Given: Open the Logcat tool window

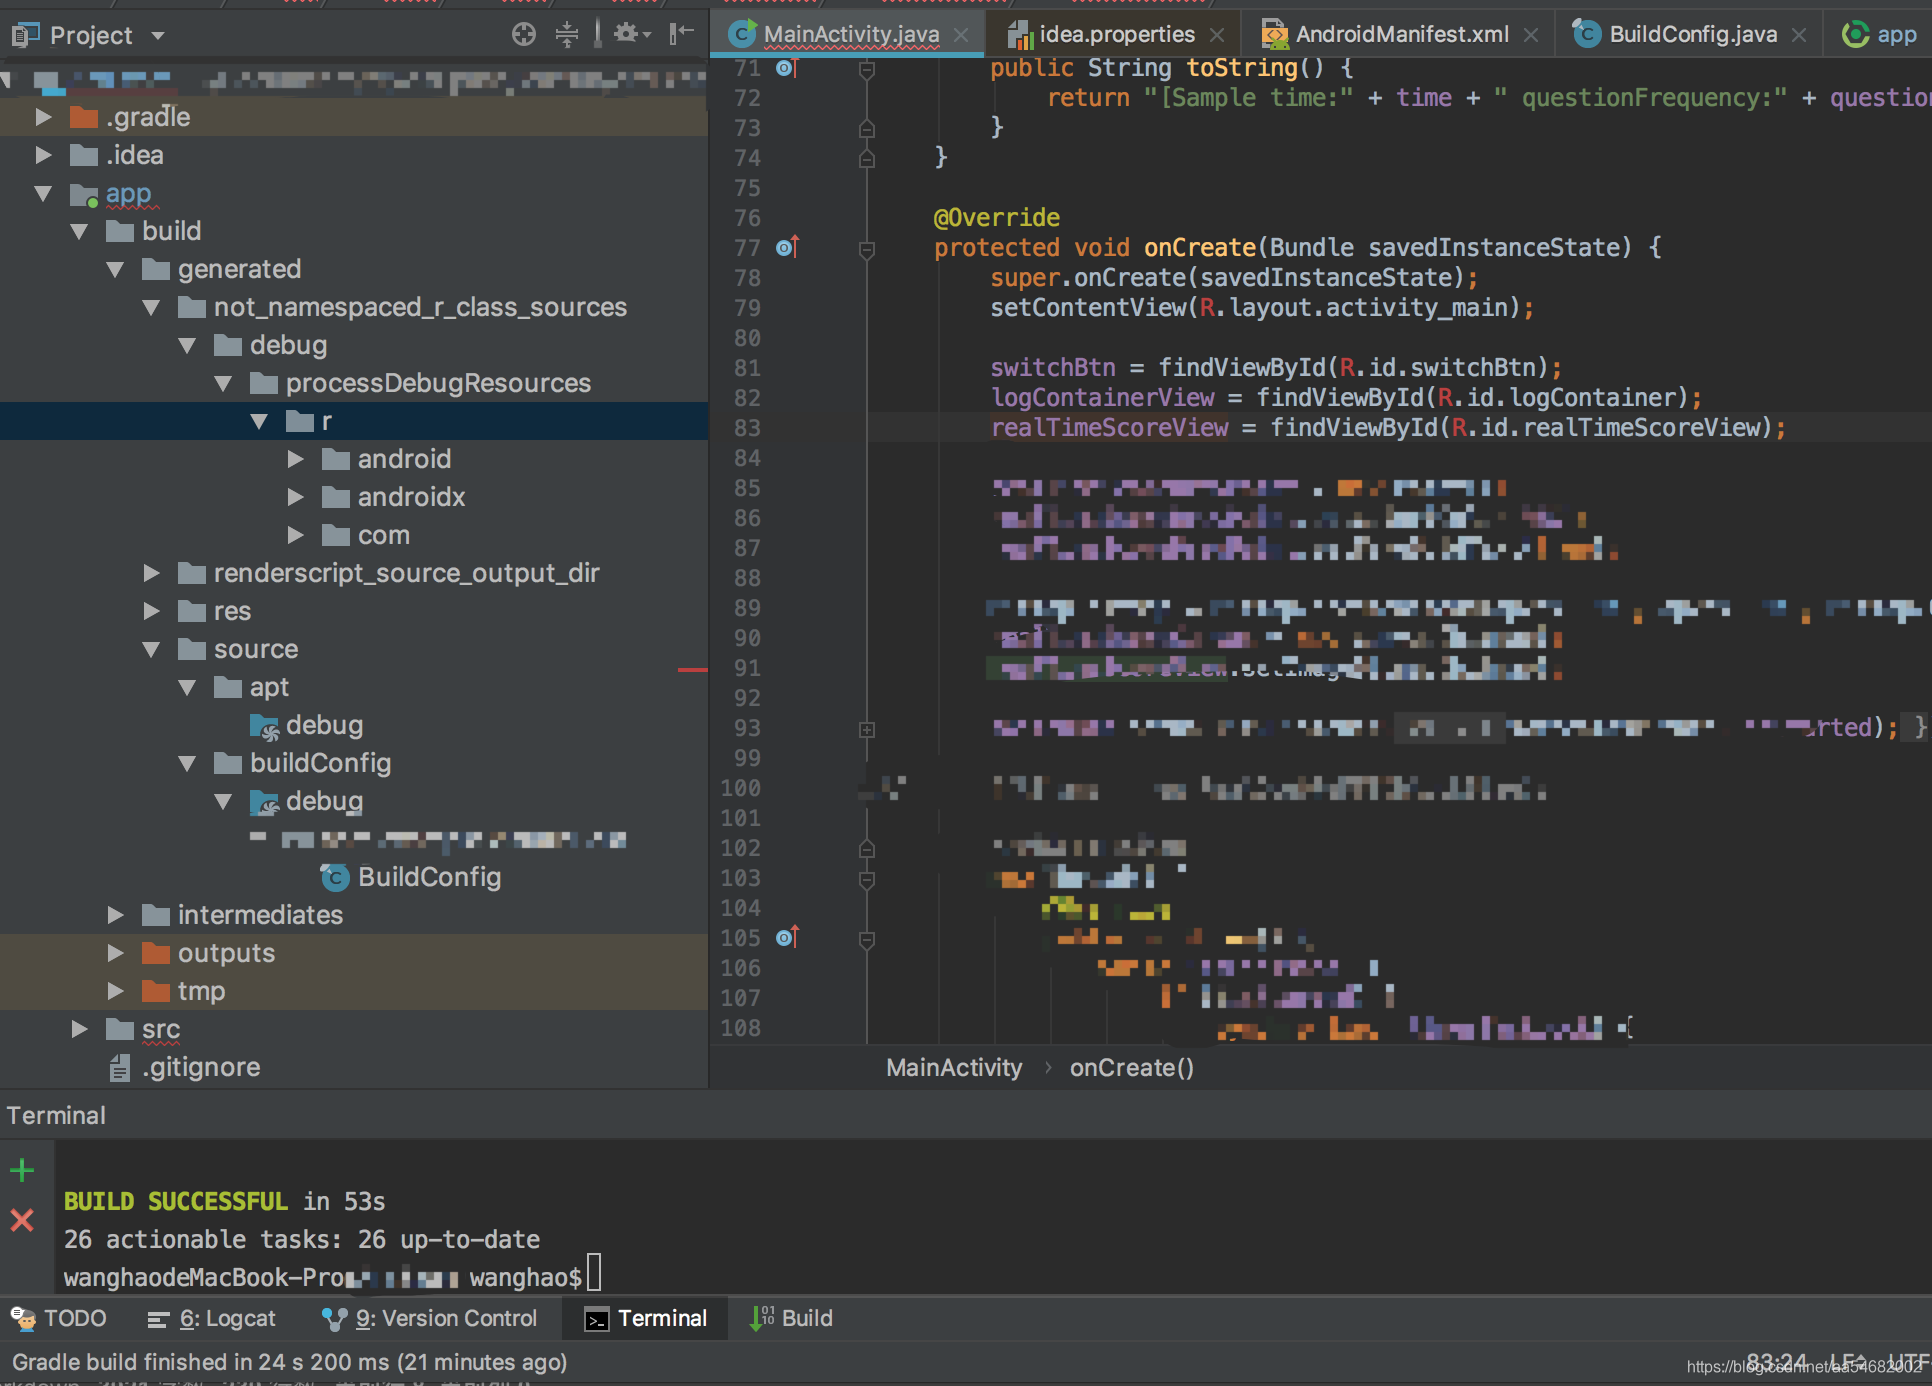Looking at the screenshot, I should [211, 1318].
